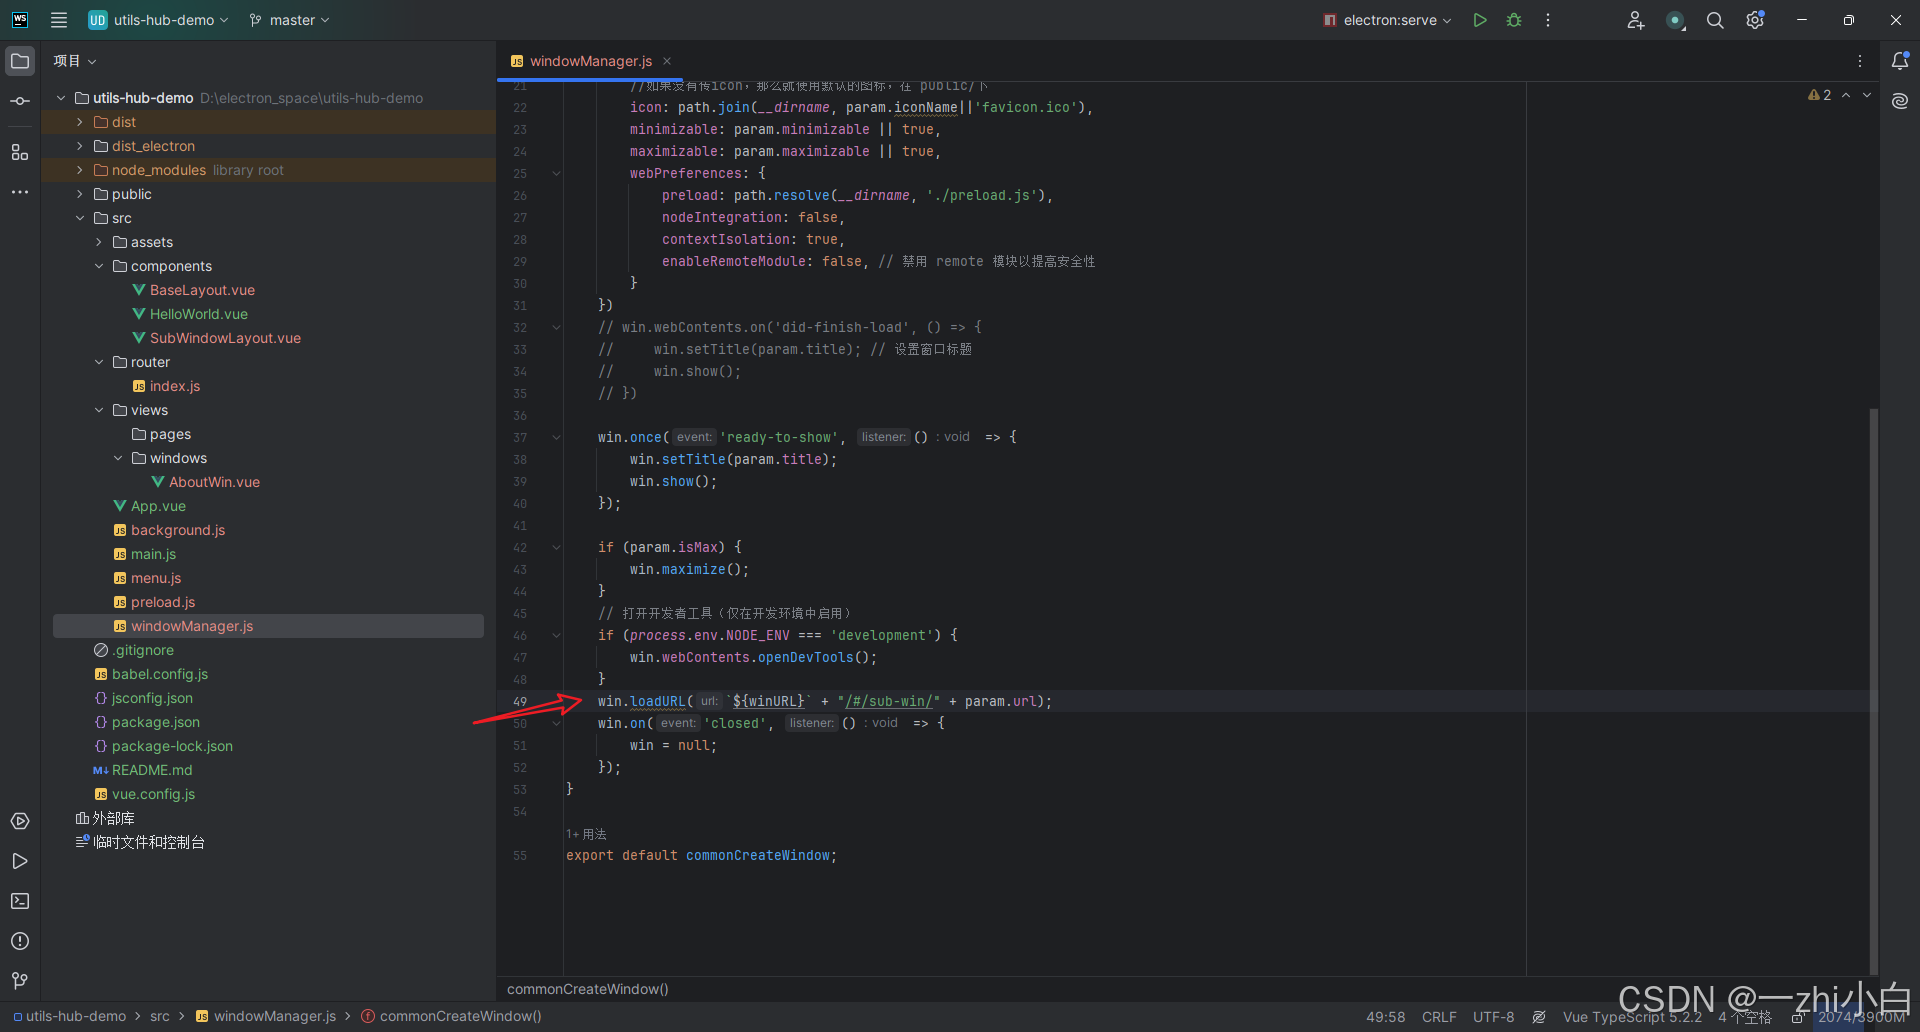Go to previous highlighted problem
The width and height of the screenshot is (1920, 1032).
click(x=1846, y=95)
